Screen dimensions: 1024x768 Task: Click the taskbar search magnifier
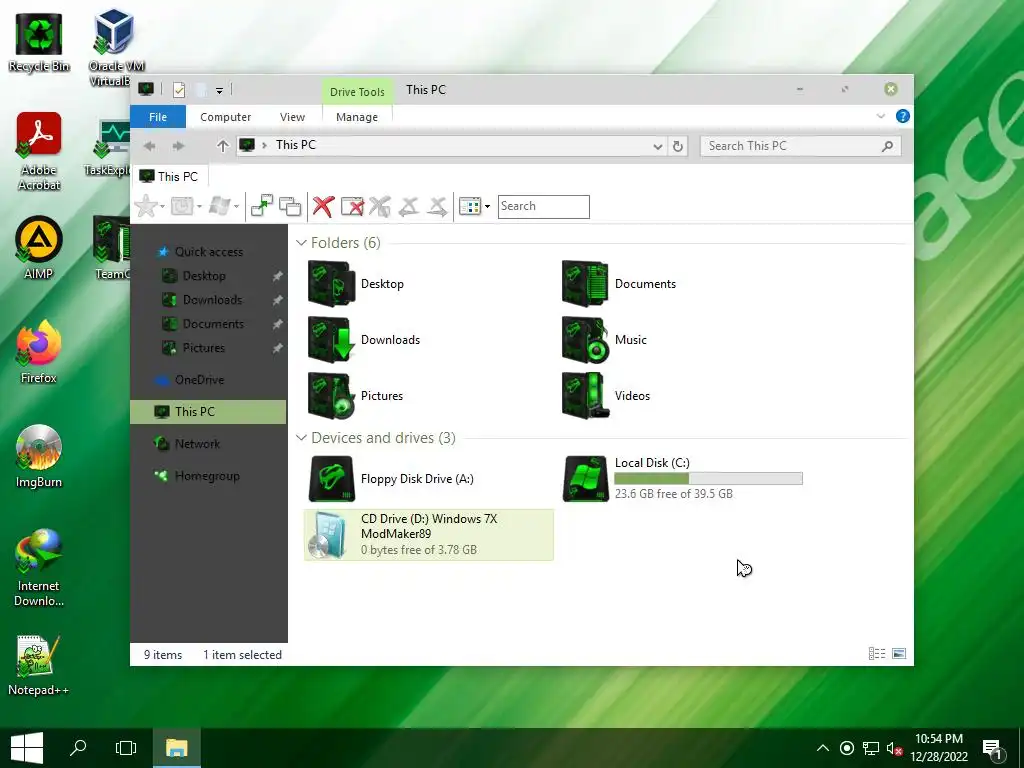click(x=78, y=748)
